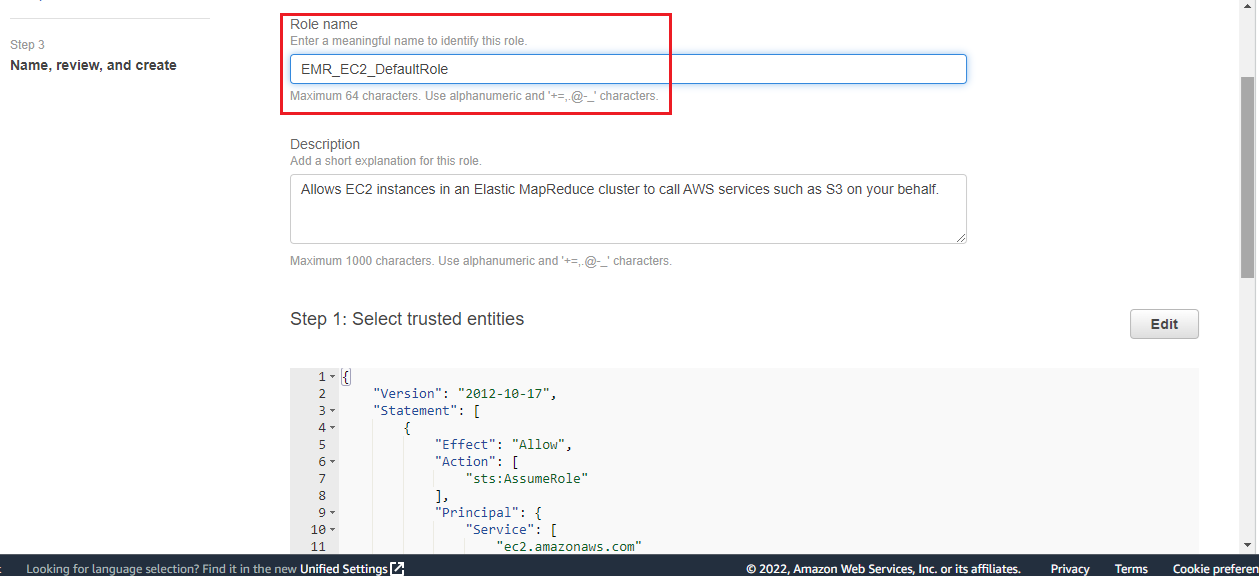Click the external link icon beside Unified Settings
Screen dimensions: 1259x576
pos(397,568)
